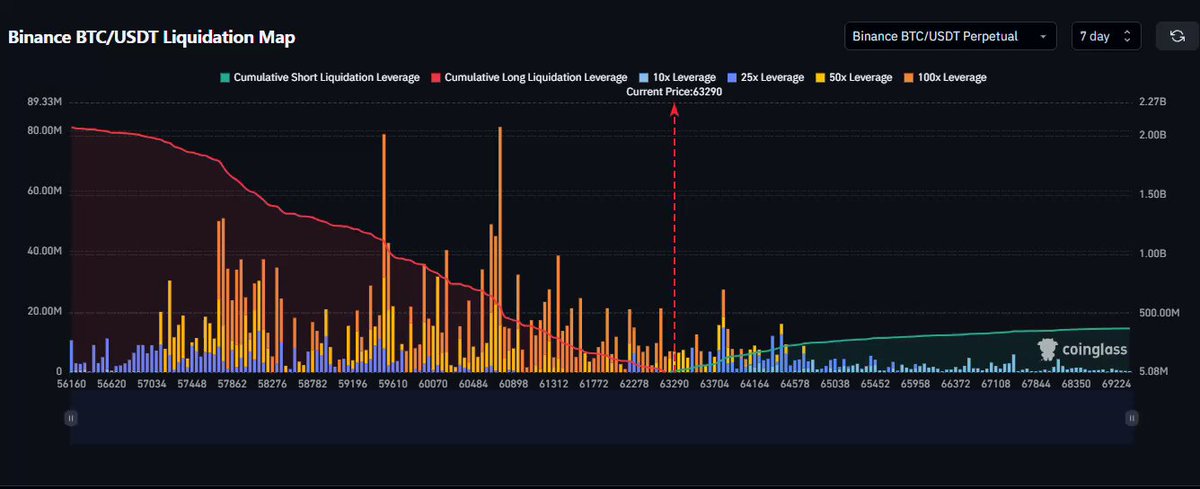
Task: Click the red long liquidation color swatch
Action: [x=436, y=77]
